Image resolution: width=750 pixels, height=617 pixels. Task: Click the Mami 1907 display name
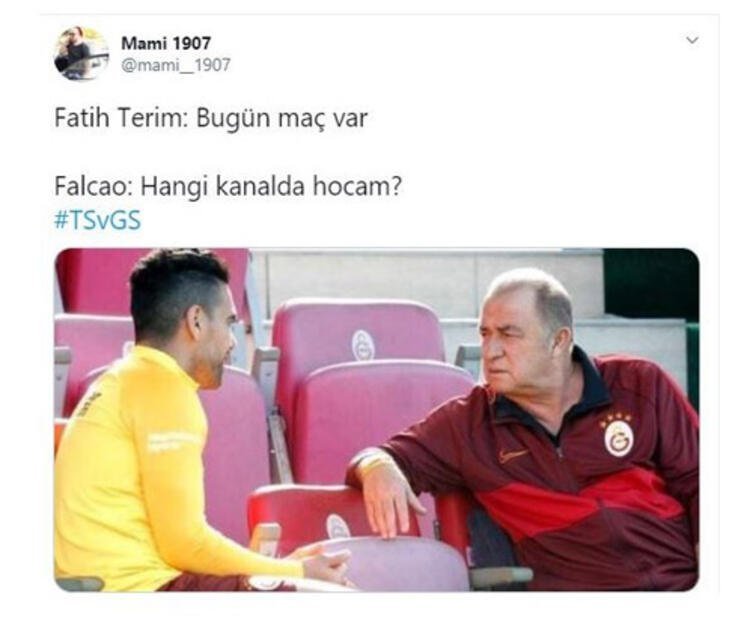pyautogui.click(x=165, y=44)
